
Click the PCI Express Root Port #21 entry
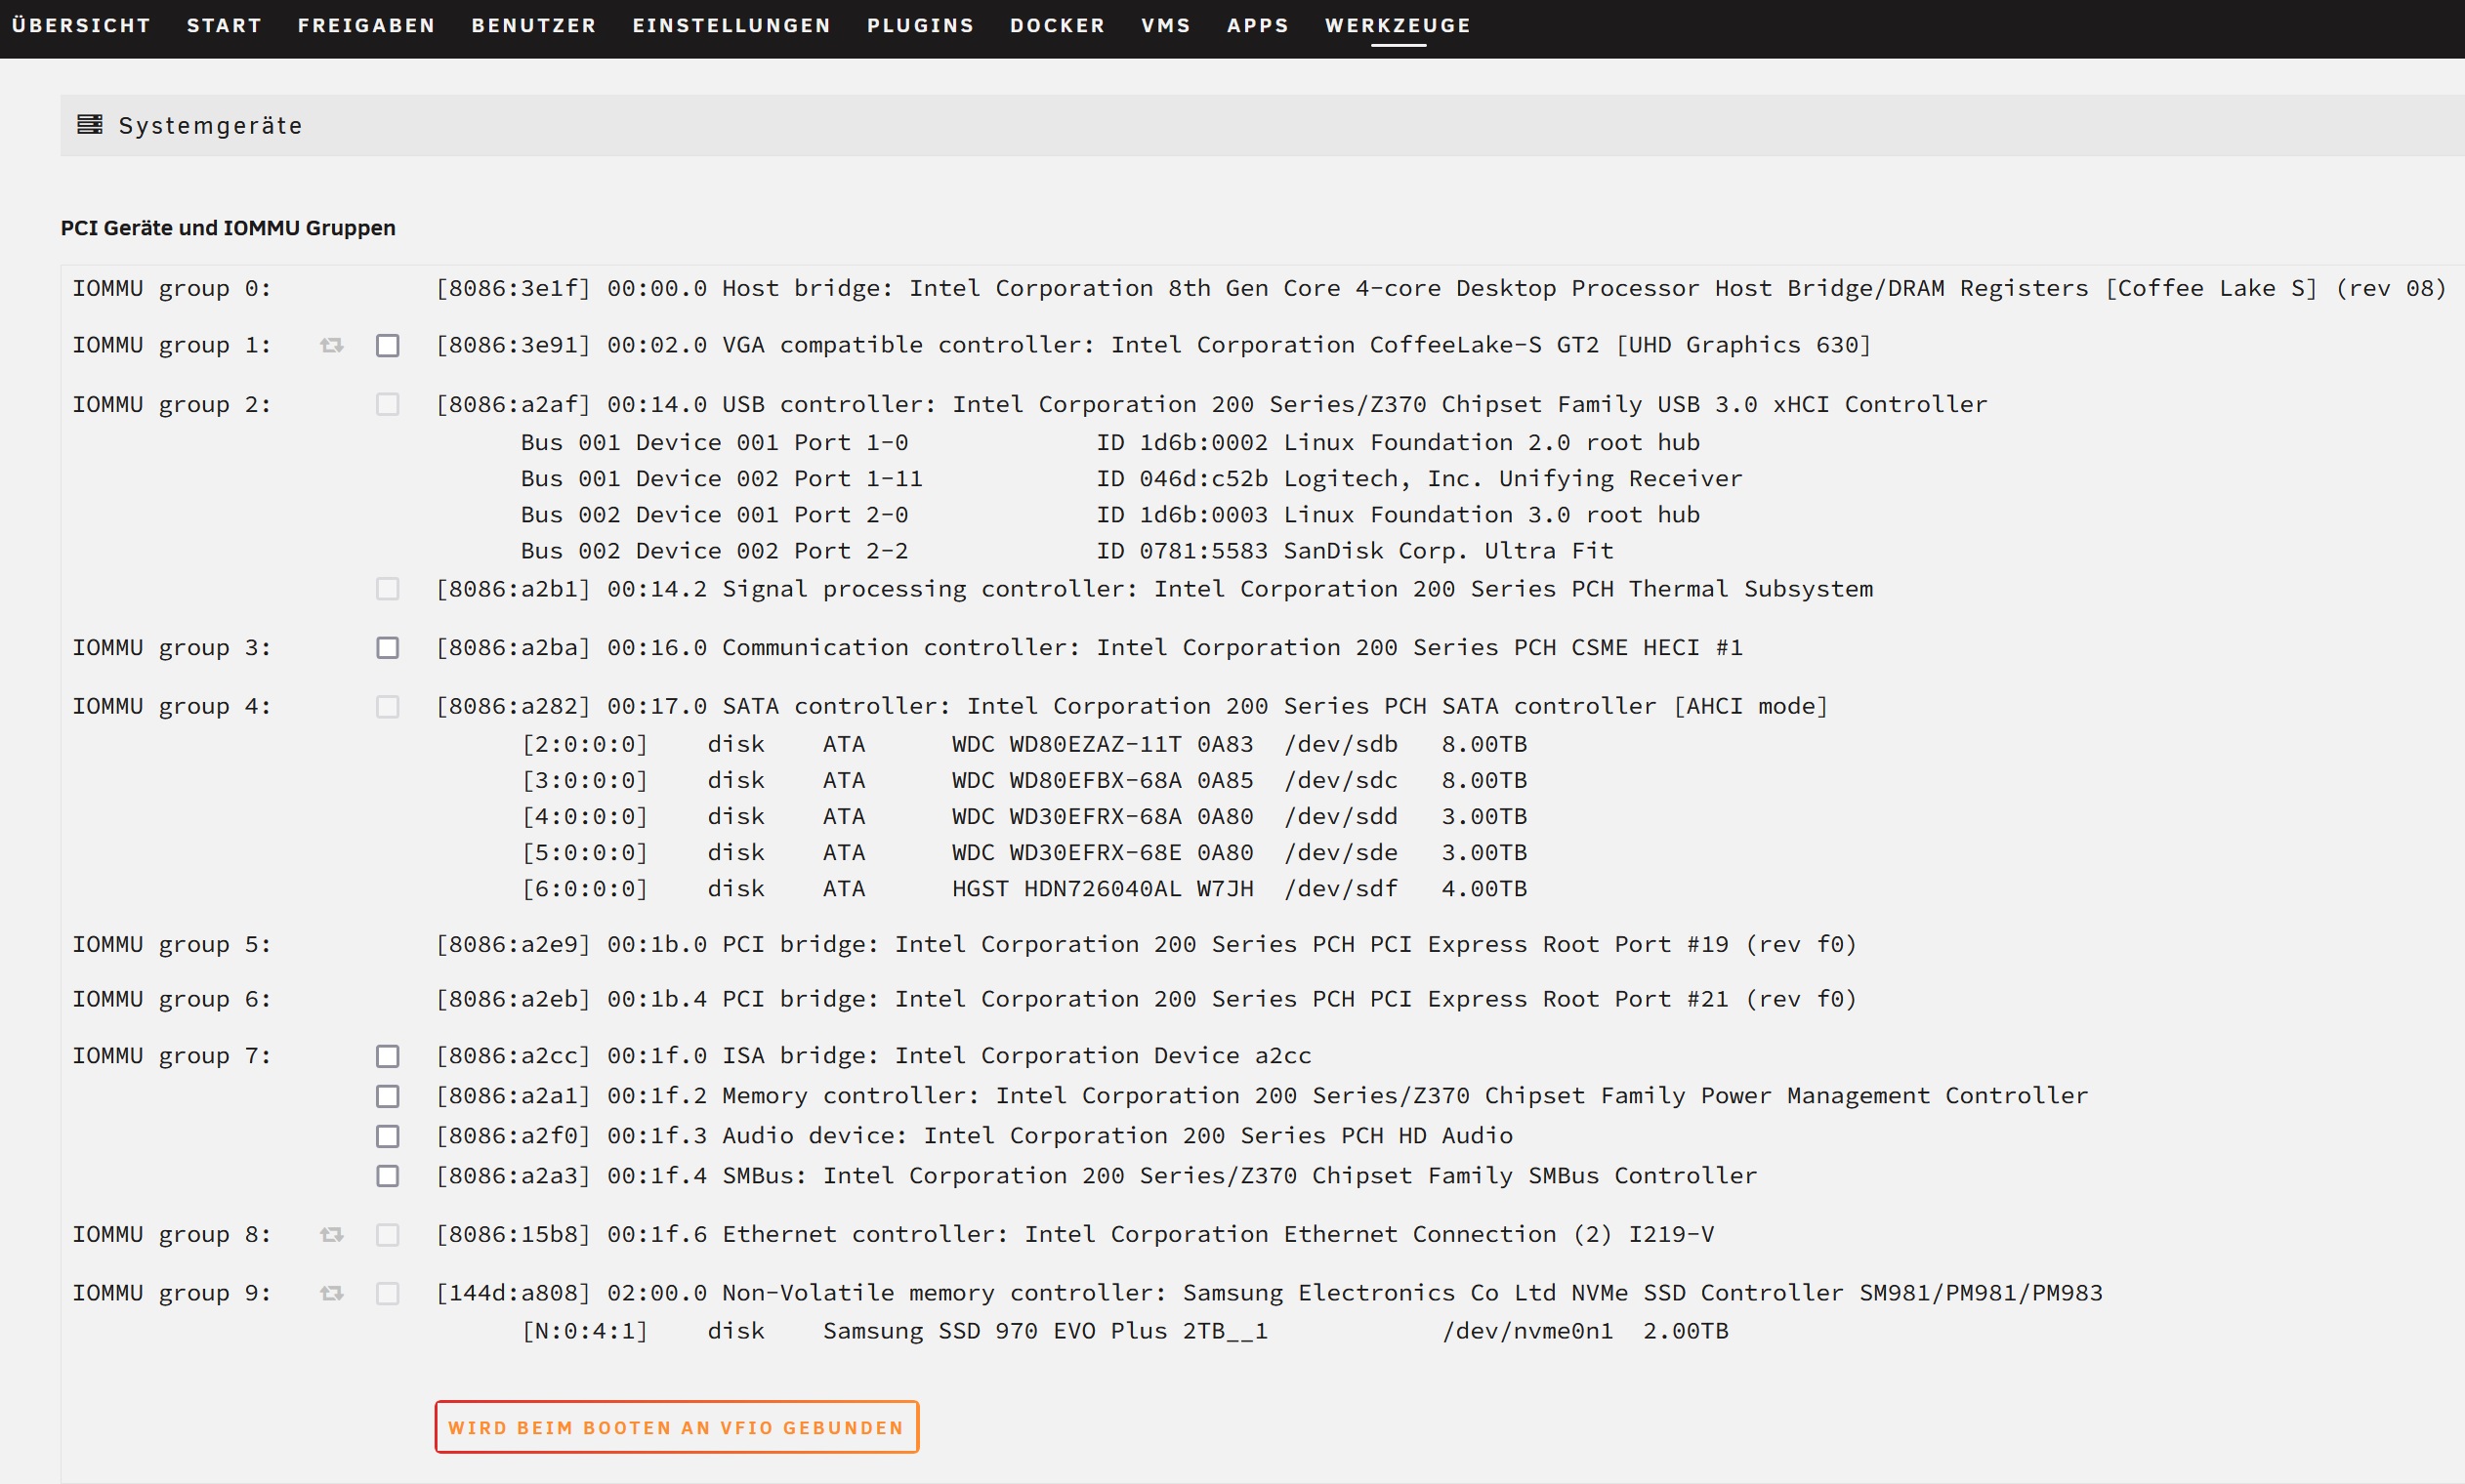click(x=1146, y=999)
